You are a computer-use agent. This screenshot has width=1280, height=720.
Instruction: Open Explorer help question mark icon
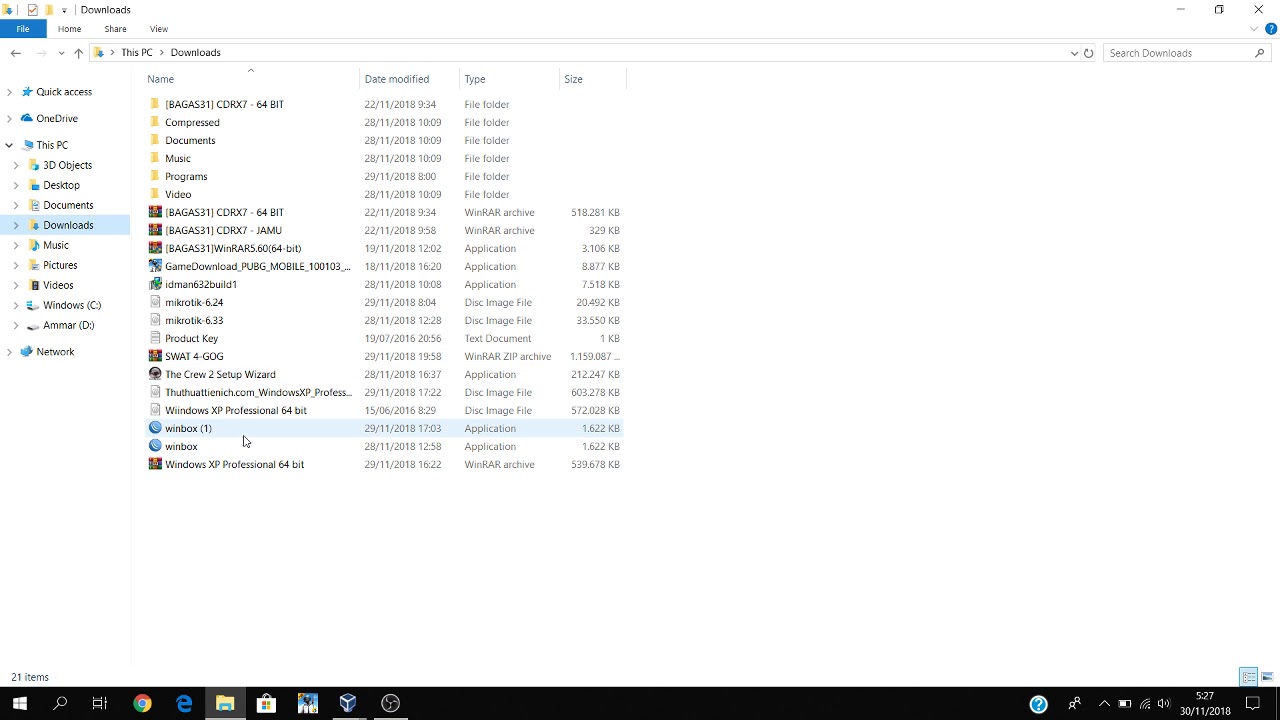[1271, 29]
